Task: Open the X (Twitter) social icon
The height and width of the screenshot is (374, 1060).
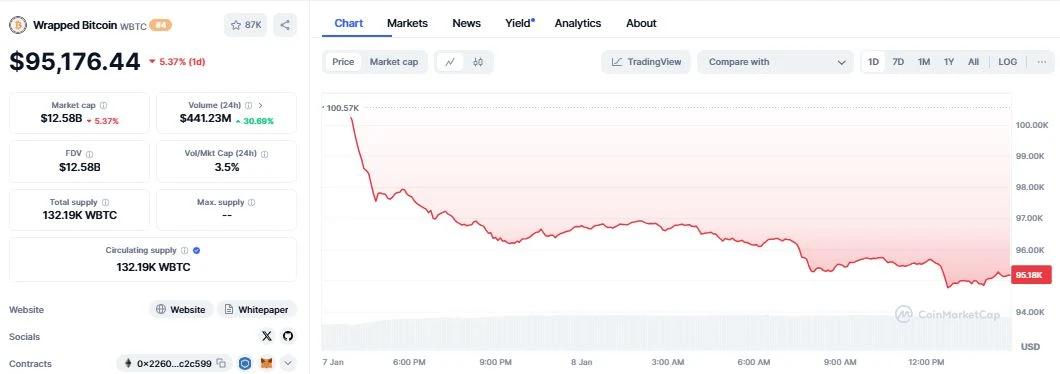Action: (x=266, y=336)
